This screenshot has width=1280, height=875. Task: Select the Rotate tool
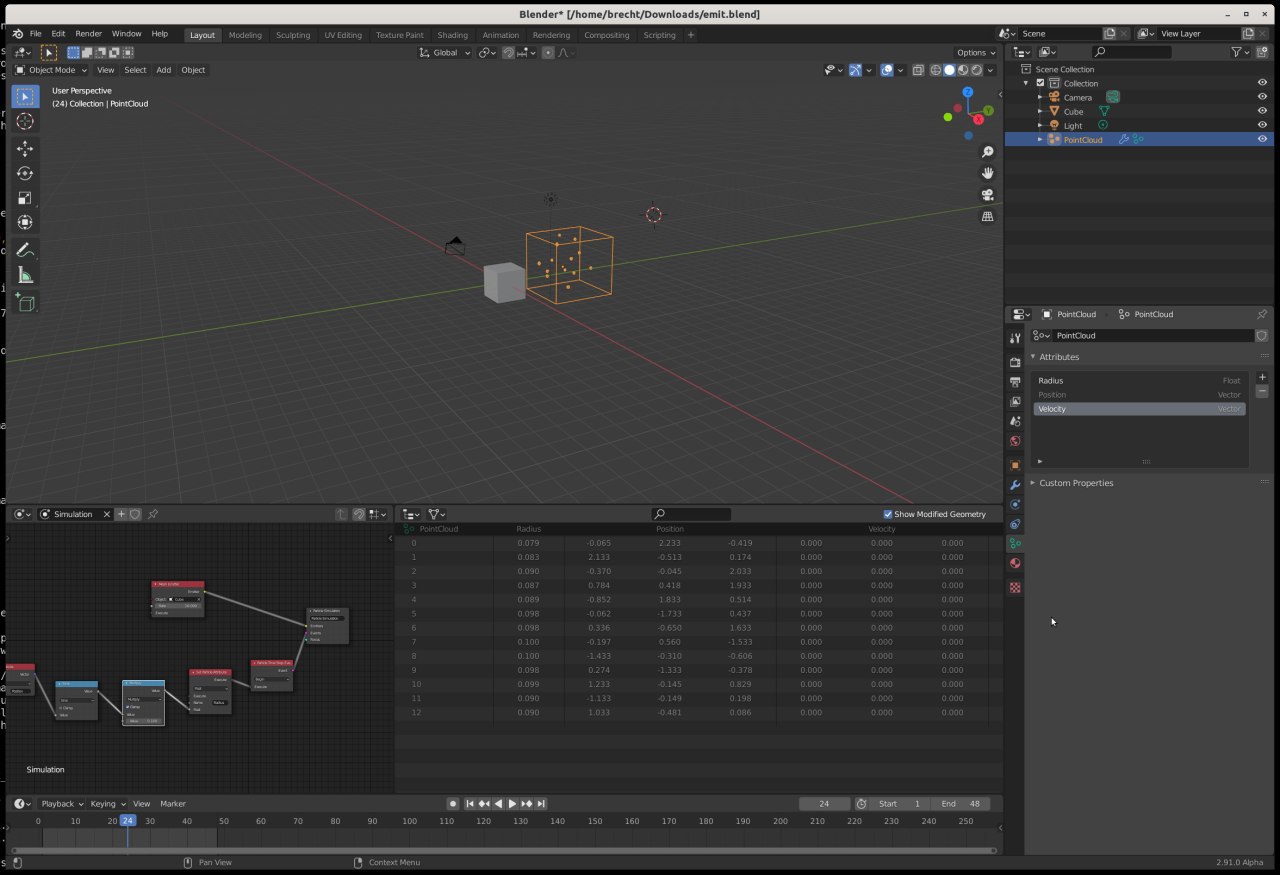point(25,173)
